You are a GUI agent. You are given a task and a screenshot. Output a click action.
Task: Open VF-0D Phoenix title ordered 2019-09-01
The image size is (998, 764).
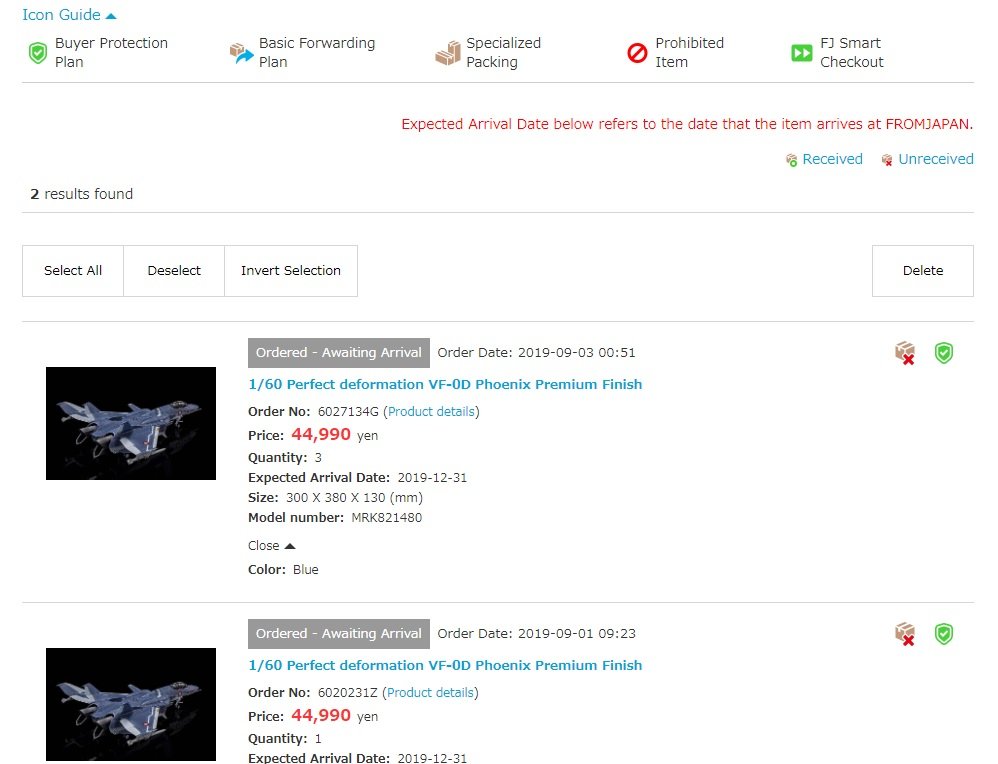click(445, 665)
